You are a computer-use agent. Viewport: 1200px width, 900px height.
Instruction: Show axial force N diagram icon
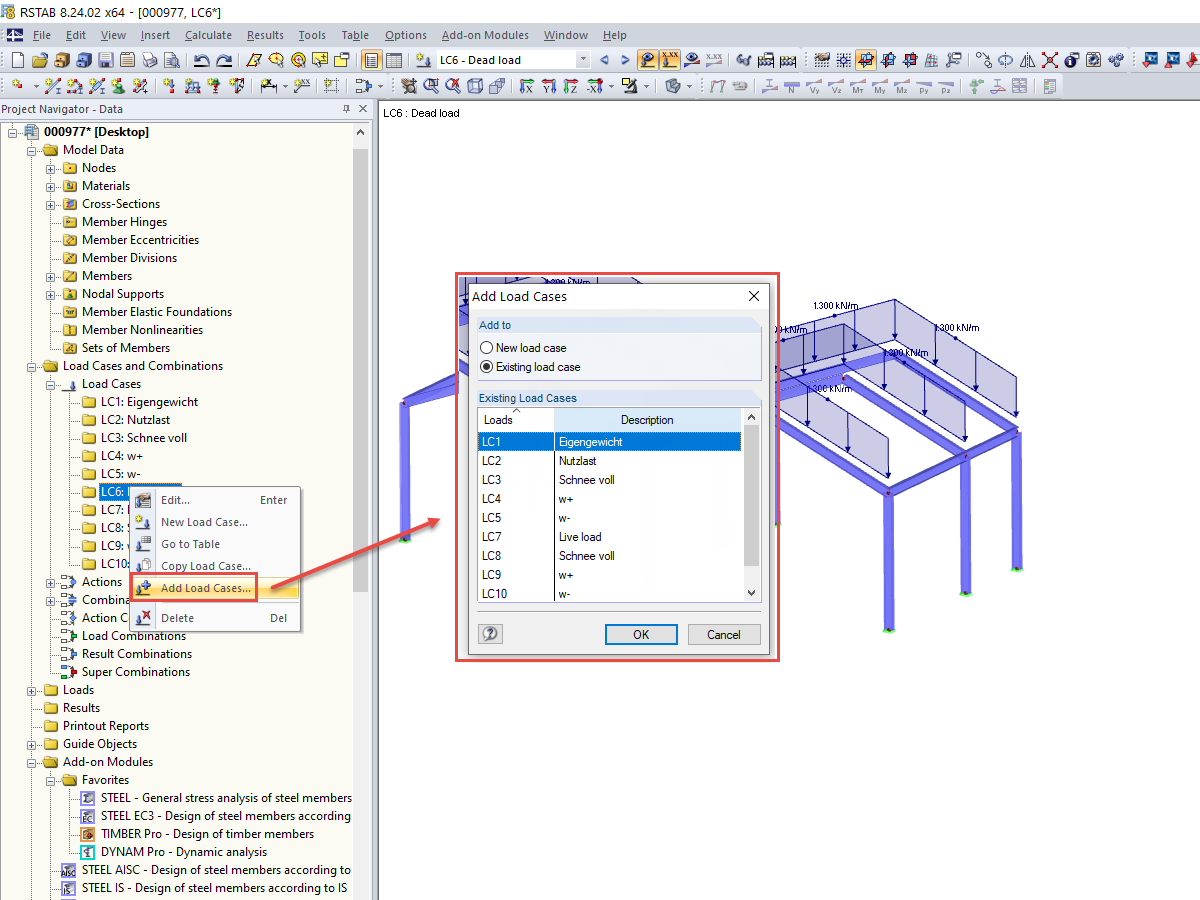pos(791,86)
